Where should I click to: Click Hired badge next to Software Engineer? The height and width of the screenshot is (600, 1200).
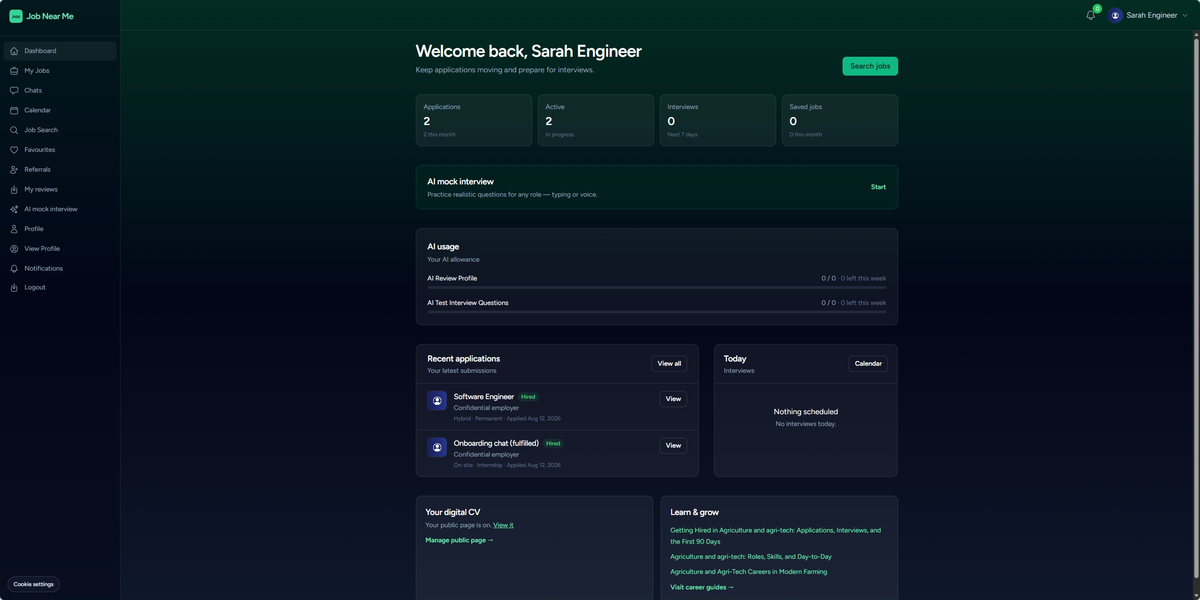(528, 397)
